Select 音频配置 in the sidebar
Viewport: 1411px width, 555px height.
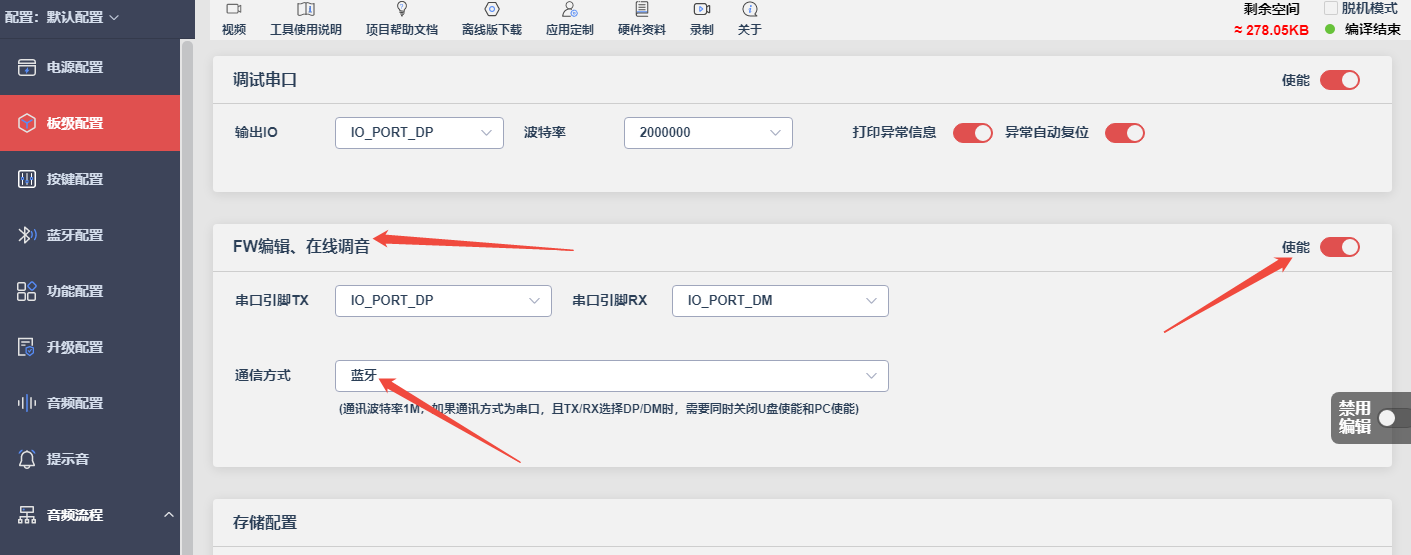tap(90, 403)
